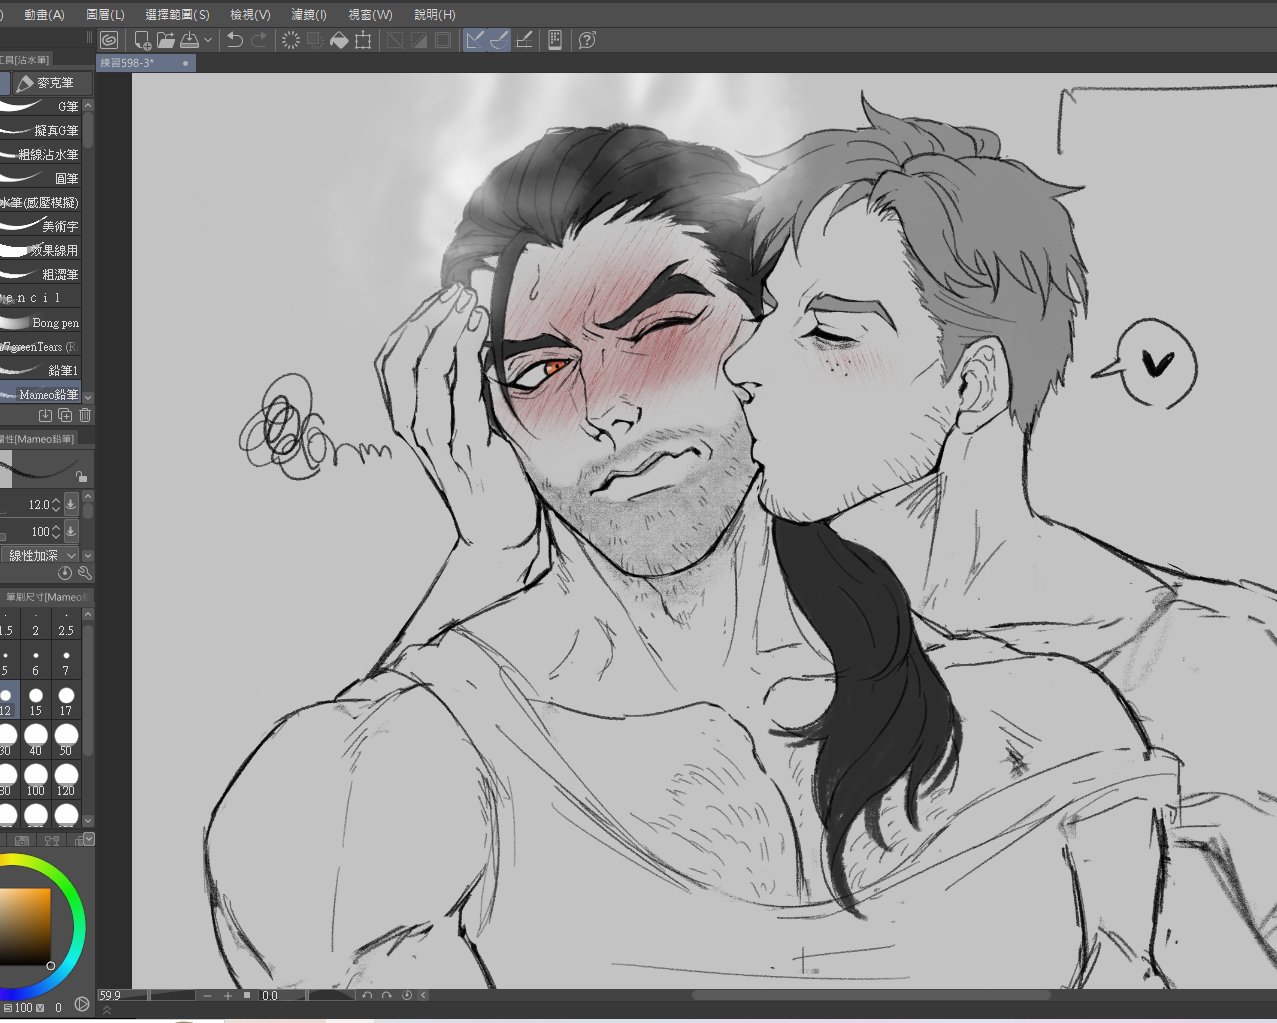Screen dimensions: 1277x1023
Task: Switch to the 麥克筆 sub tool group tab
Action: coord(52,83)
